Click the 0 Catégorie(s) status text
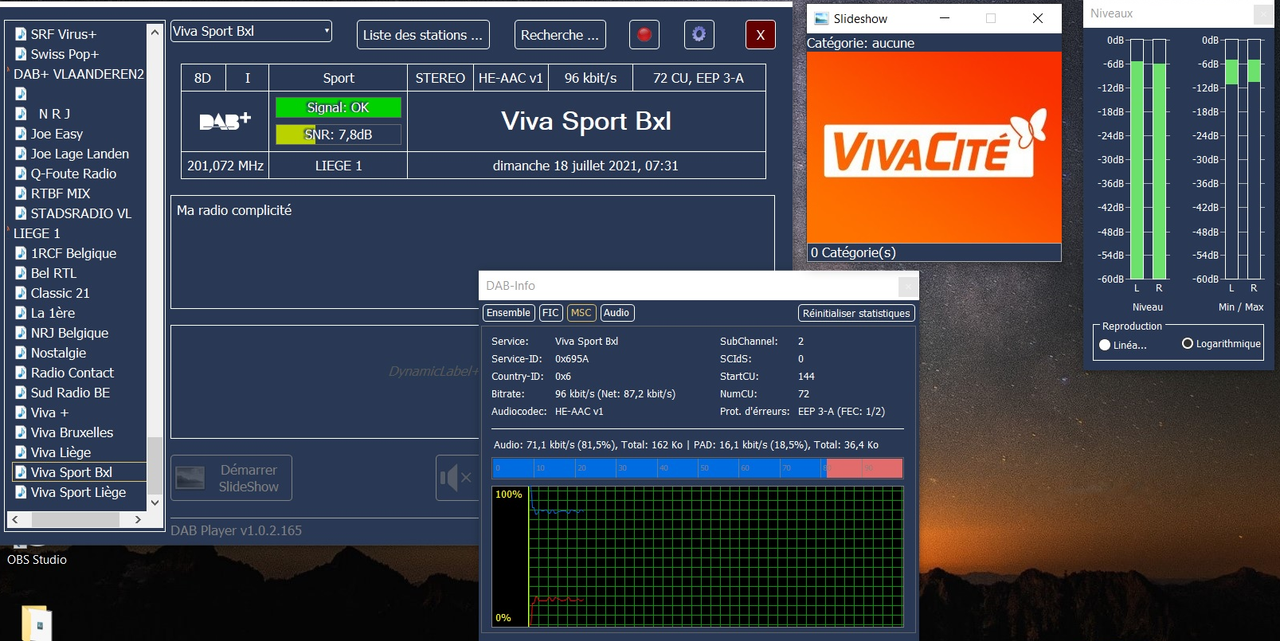This screenshot has width=1280, height=641. coord(853,252)
